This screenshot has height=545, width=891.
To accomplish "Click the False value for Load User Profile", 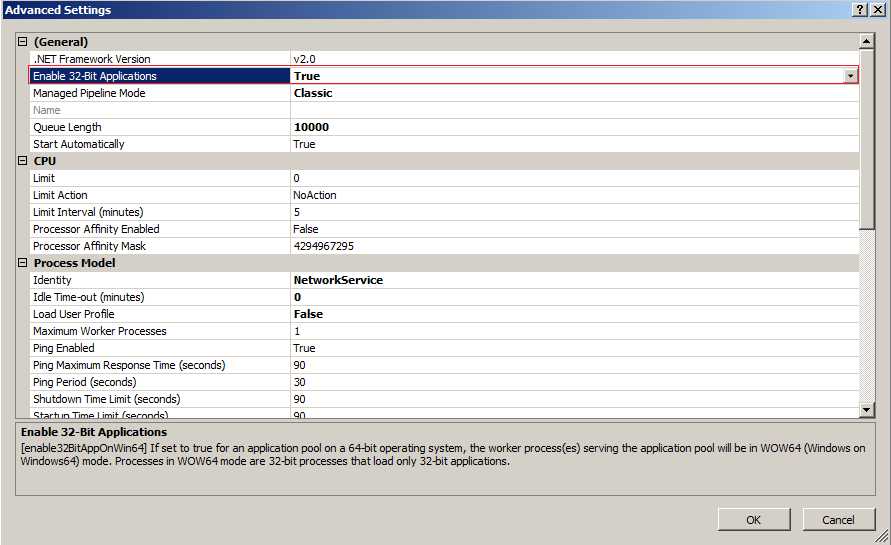I will tap(308, 314).
